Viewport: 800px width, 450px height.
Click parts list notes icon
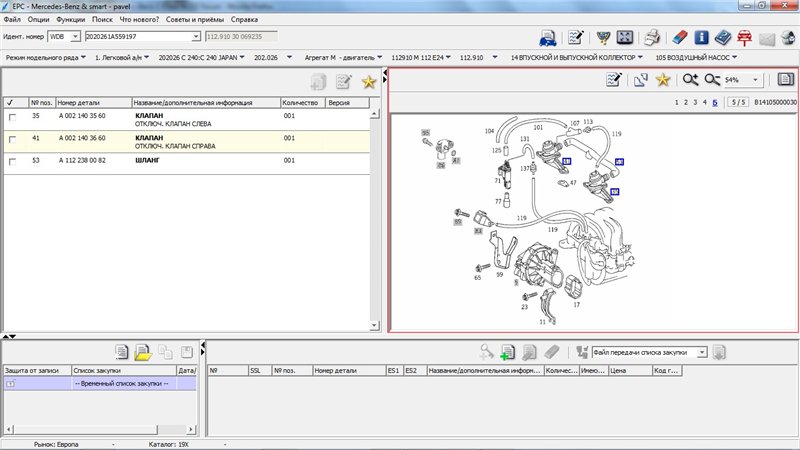[x=343, y=82]
